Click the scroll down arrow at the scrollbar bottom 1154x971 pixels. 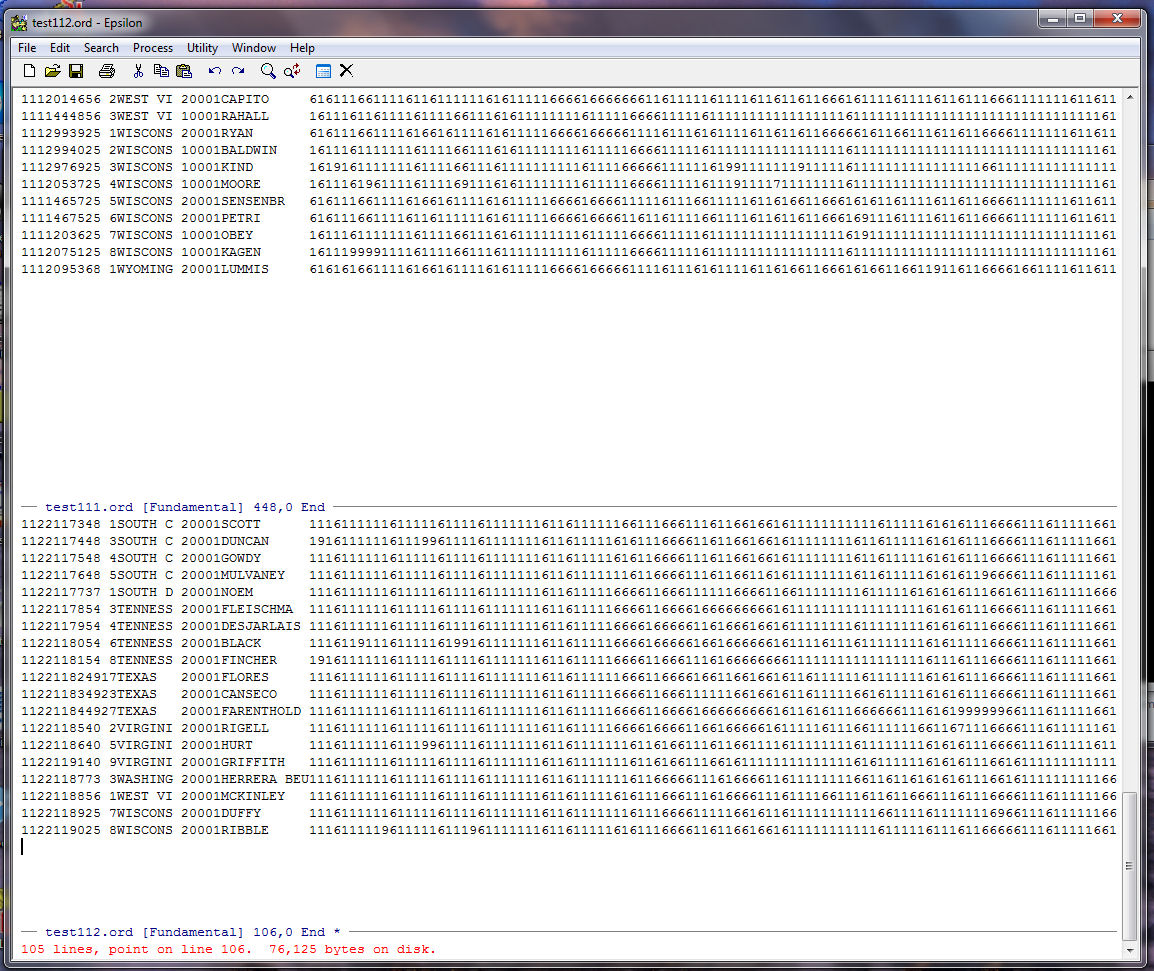(1130, 950)
